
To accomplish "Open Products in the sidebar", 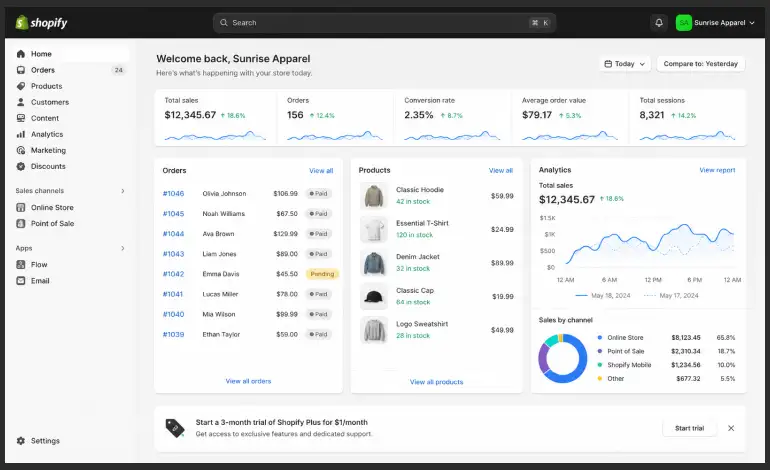I will click(71, 86).
